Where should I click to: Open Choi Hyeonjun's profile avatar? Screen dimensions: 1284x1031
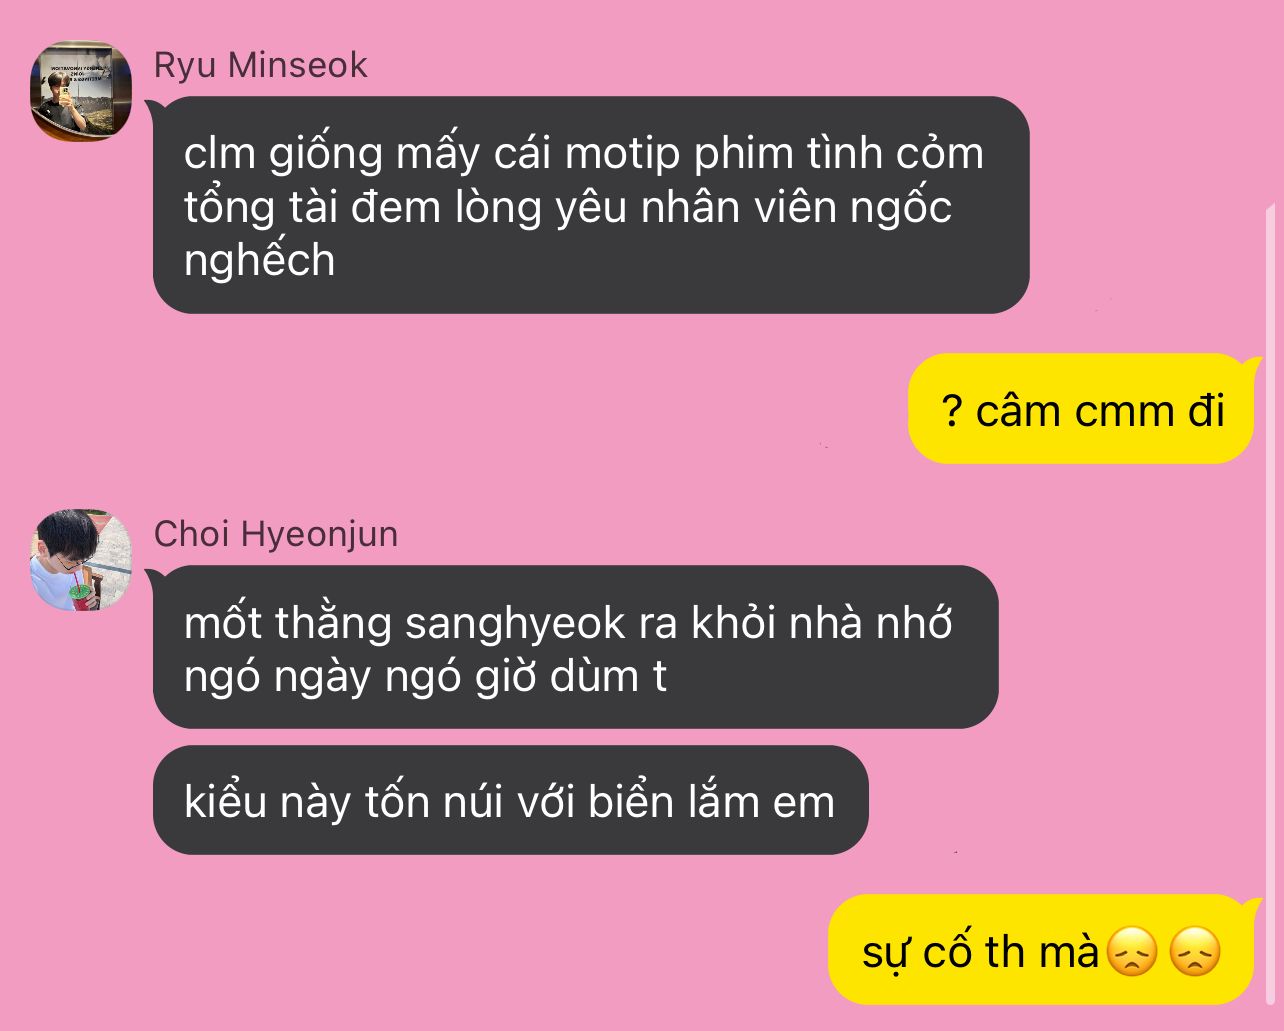click(81, 560)
